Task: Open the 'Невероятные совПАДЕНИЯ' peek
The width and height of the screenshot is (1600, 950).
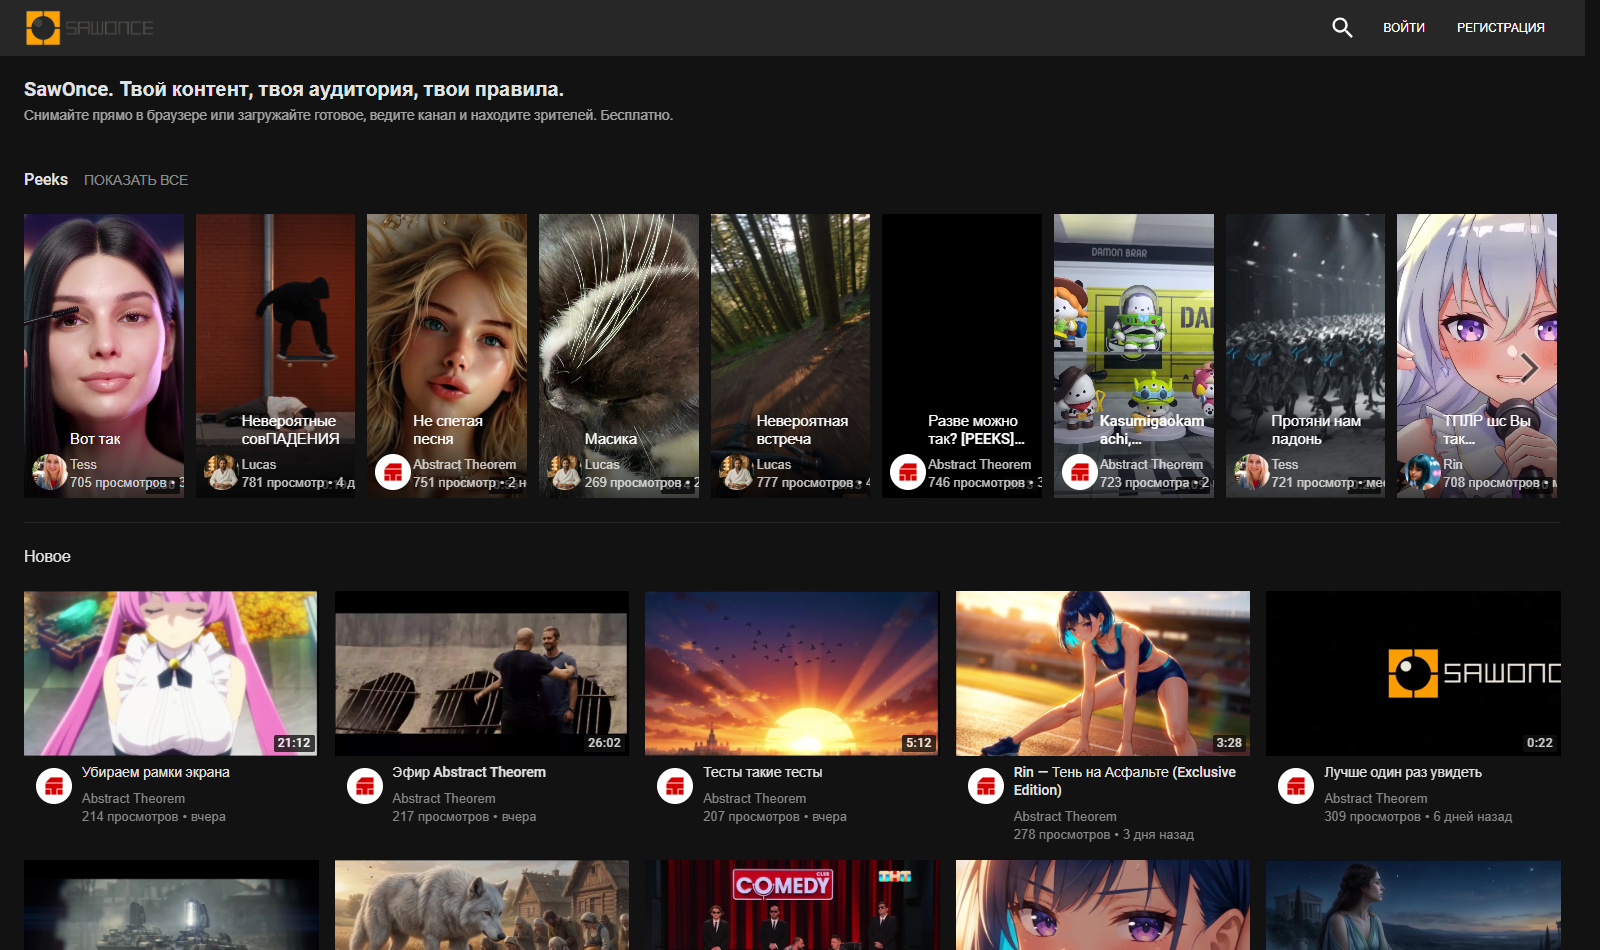Action: (275, 356)
